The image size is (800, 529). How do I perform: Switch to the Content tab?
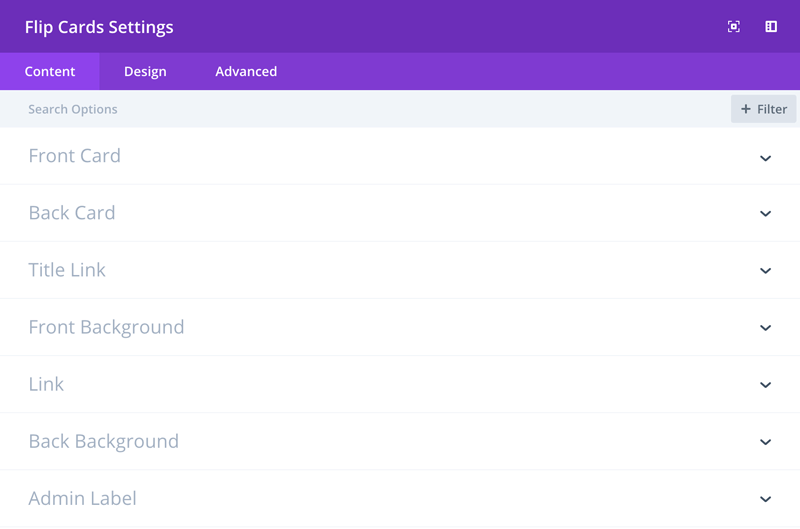click(x=49, y=71)
